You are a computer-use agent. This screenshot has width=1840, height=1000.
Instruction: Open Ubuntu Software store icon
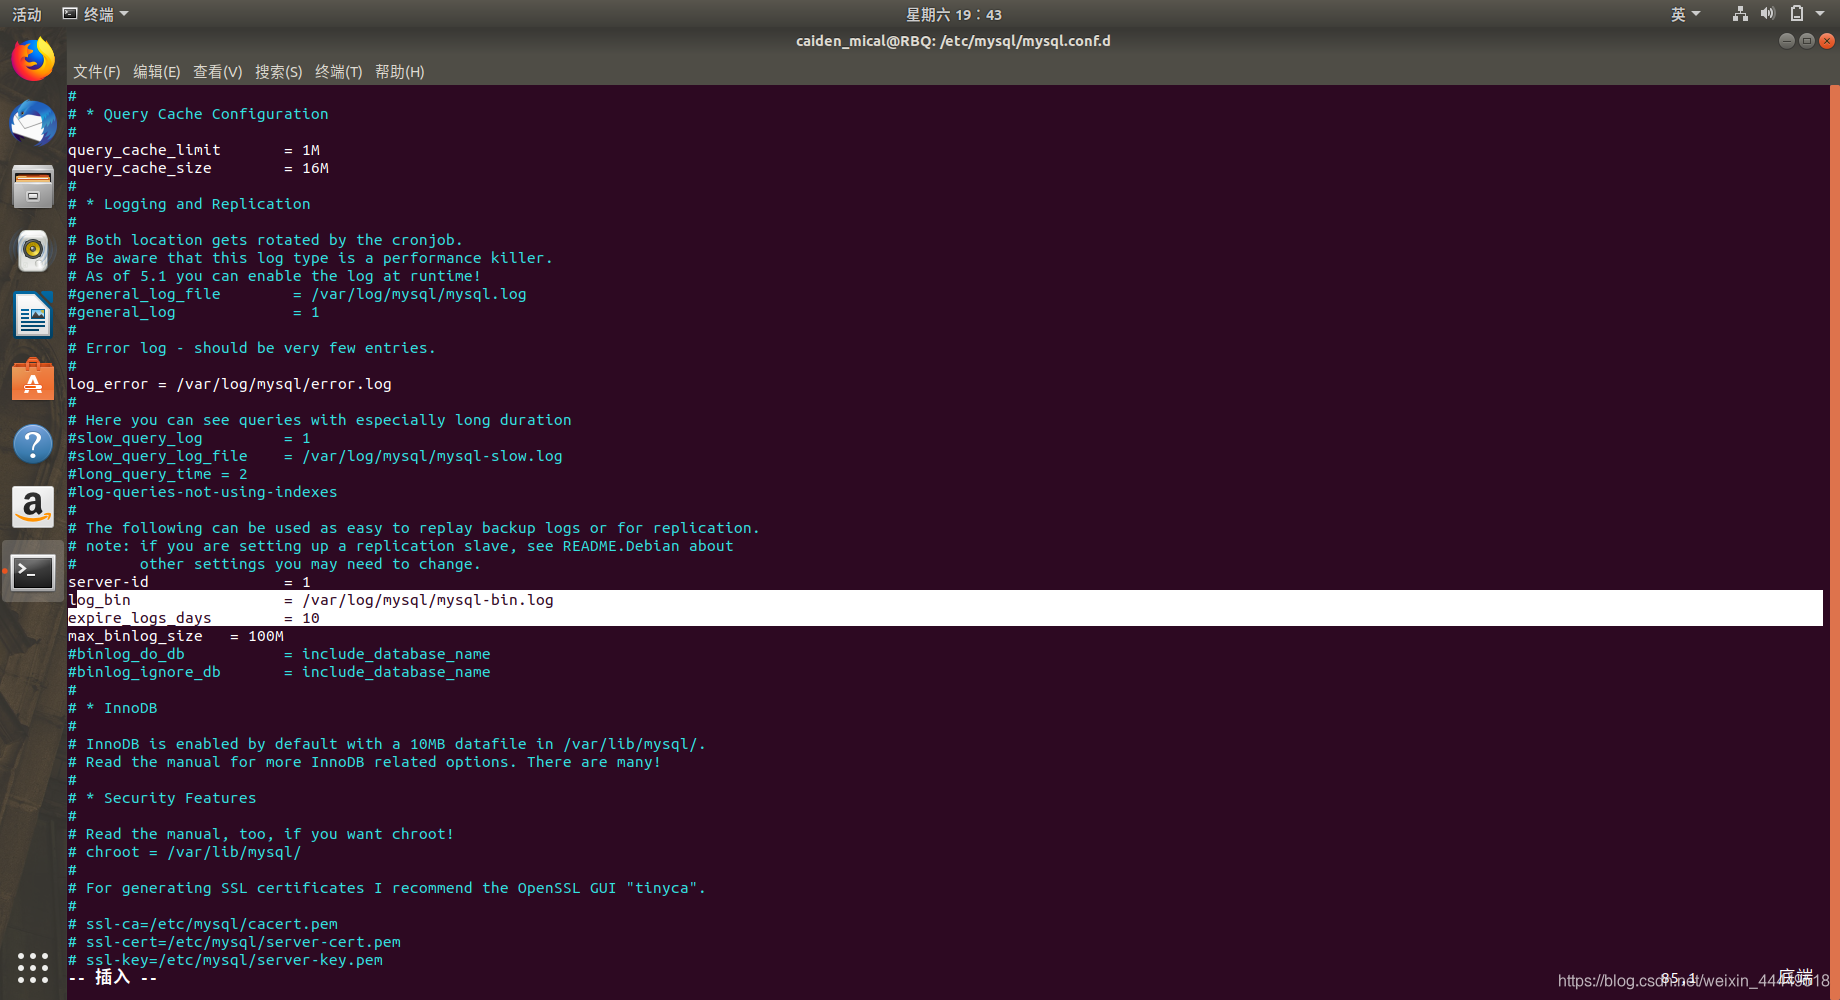pos(33,380)
